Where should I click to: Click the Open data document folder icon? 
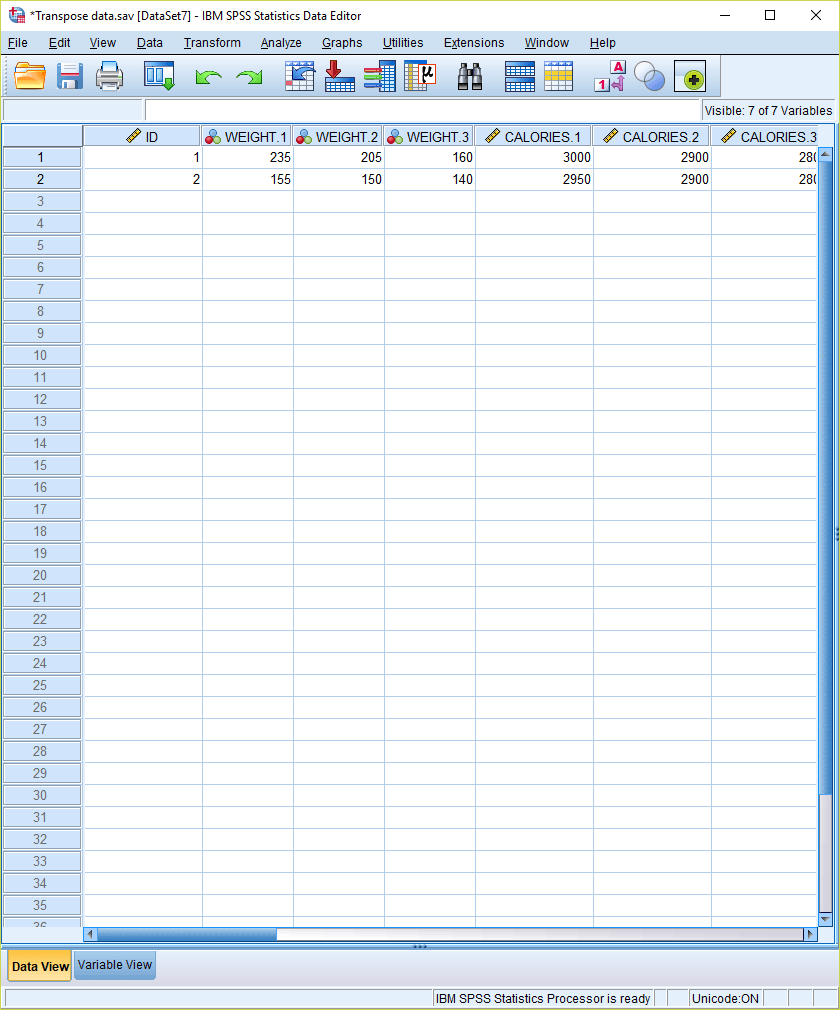click(30, 77)
